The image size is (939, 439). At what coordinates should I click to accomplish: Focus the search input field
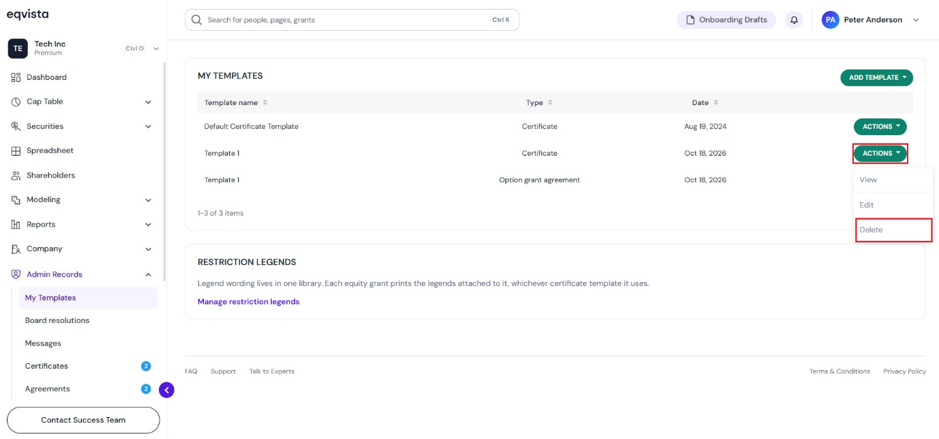coord(352,20)
